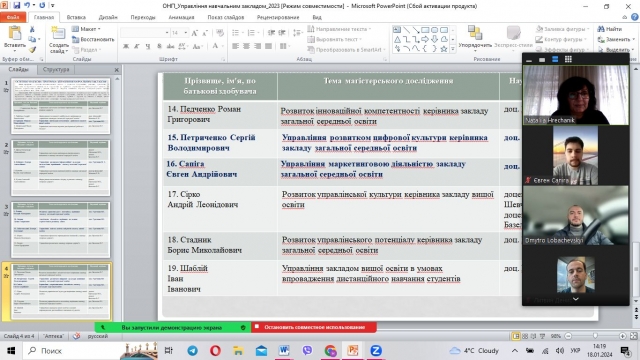Adjust the zoom level slider
The width and height of the screenshot is (640, 360).
pyautogui.click(x=595, y=336)
